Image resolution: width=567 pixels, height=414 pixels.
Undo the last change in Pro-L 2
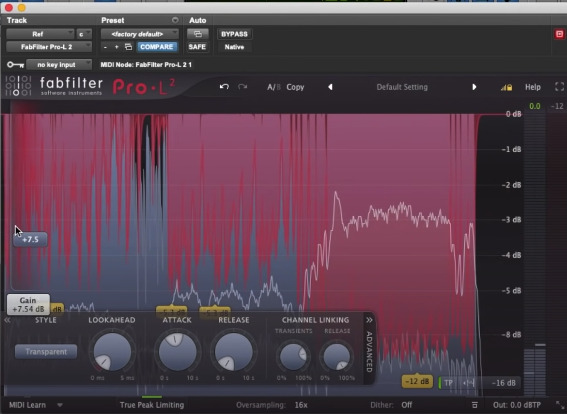224,87
